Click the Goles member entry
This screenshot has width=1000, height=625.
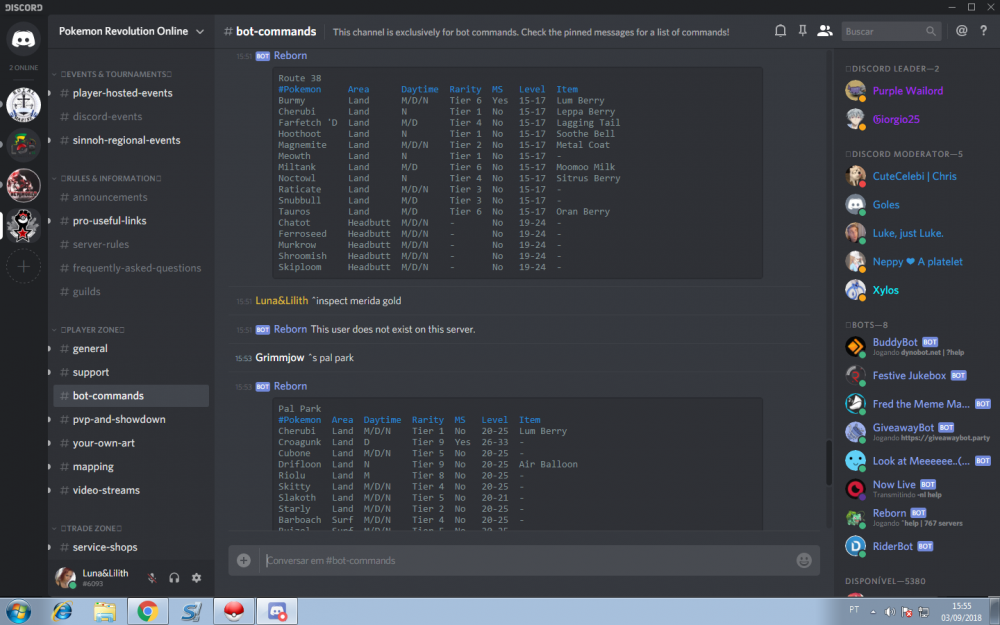tap(915, 205)
